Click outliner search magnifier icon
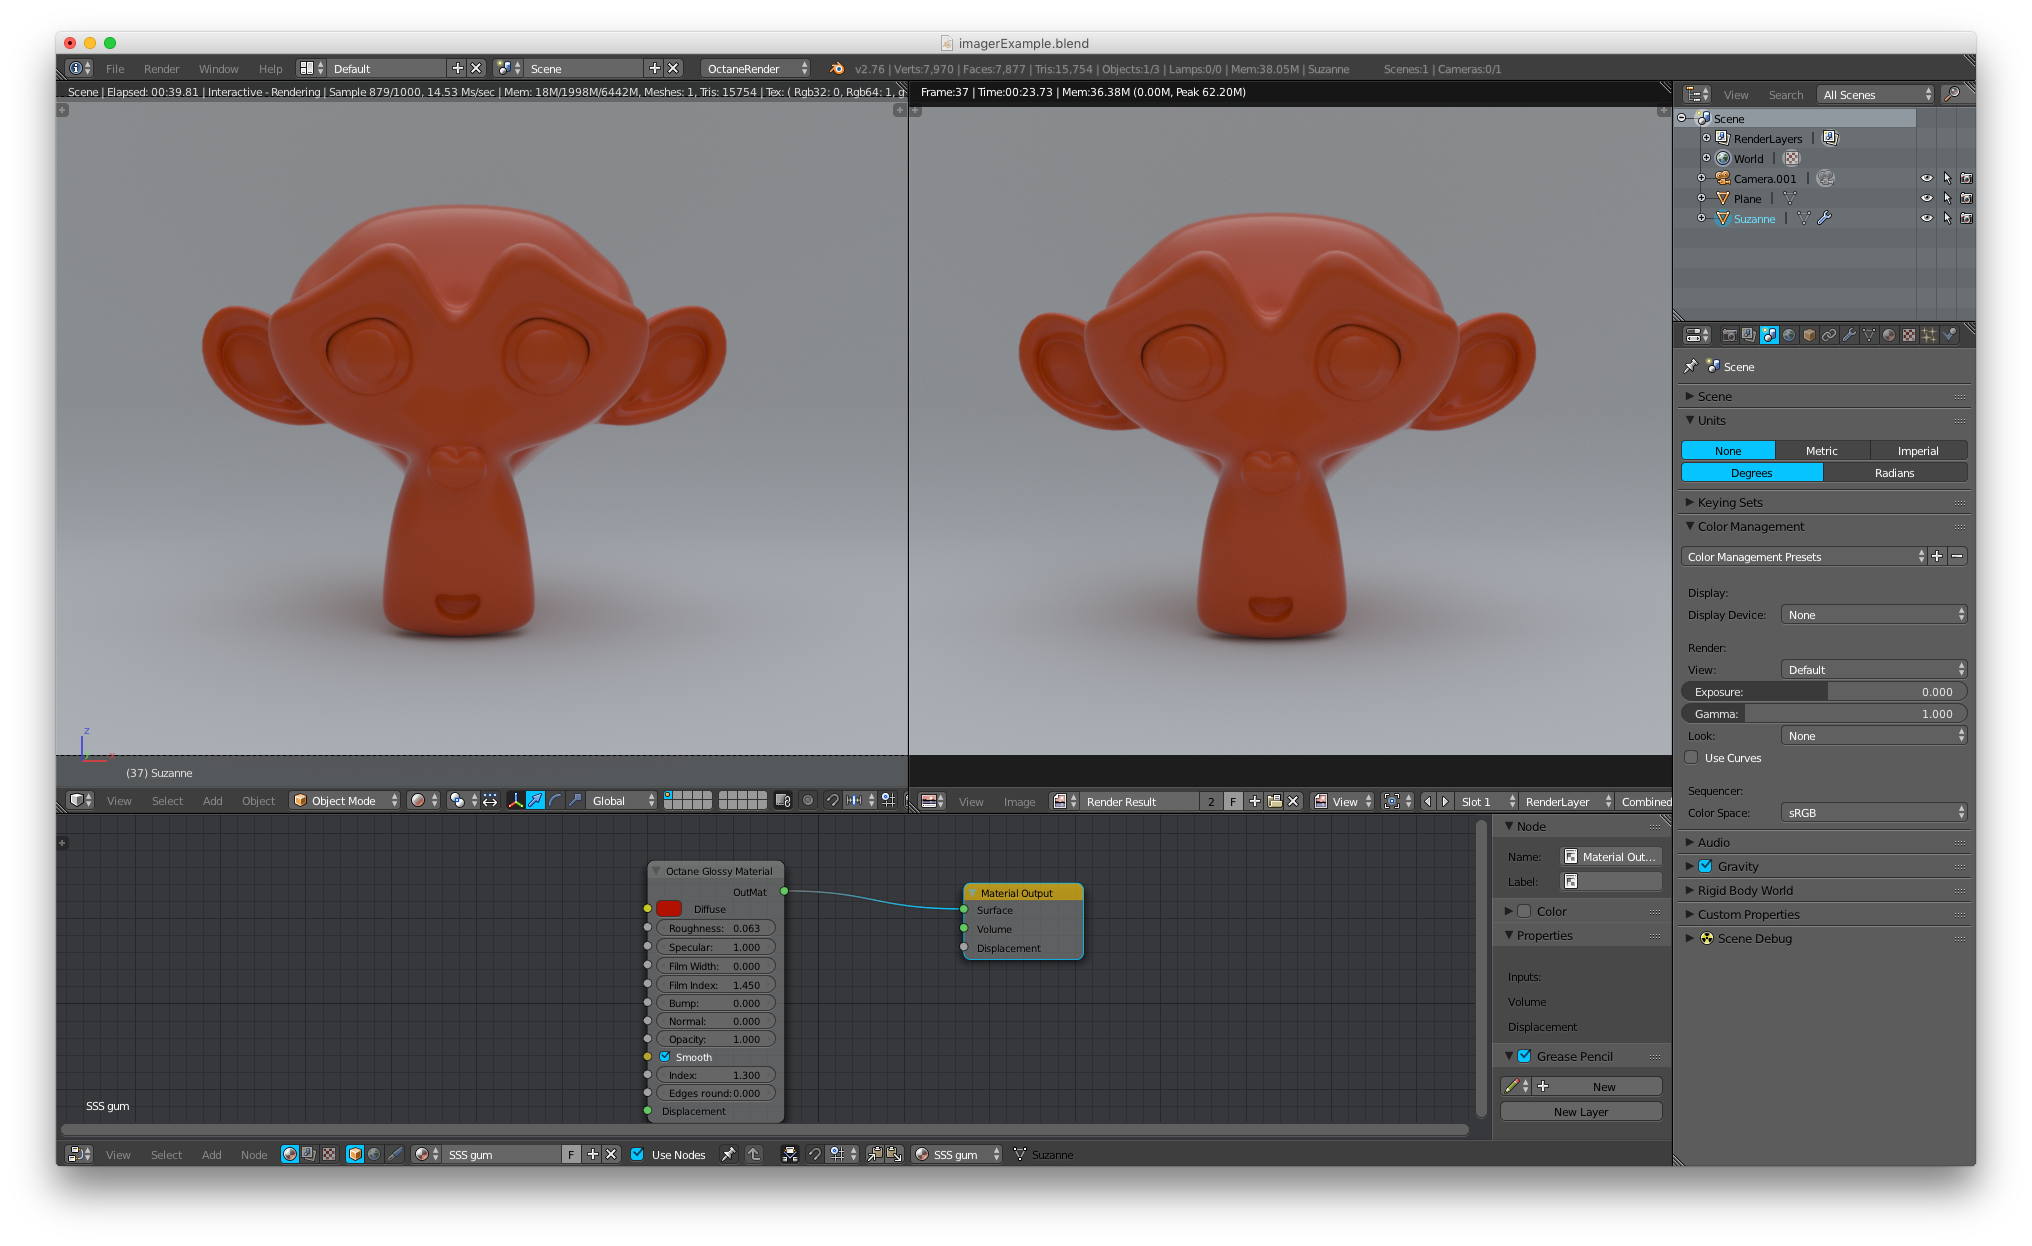The image size is (2032, 1246). click(x=1951, y=94)
